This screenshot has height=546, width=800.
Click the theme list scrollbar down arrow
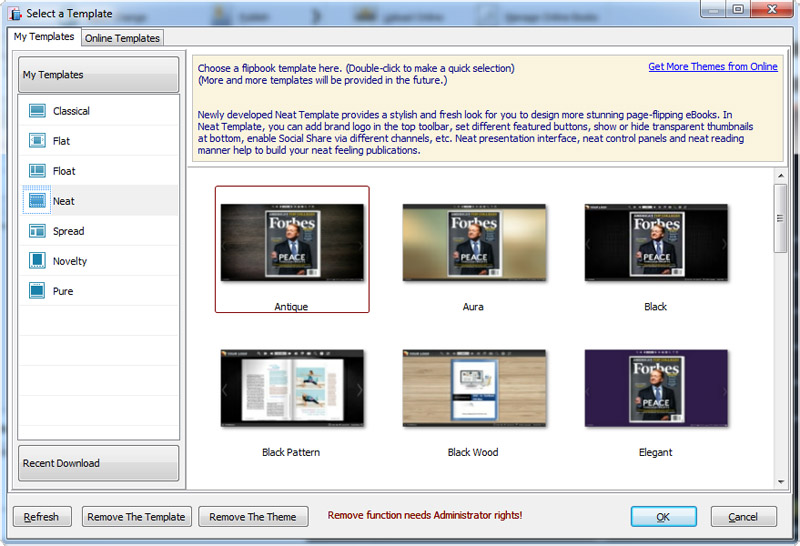[780, 482]
